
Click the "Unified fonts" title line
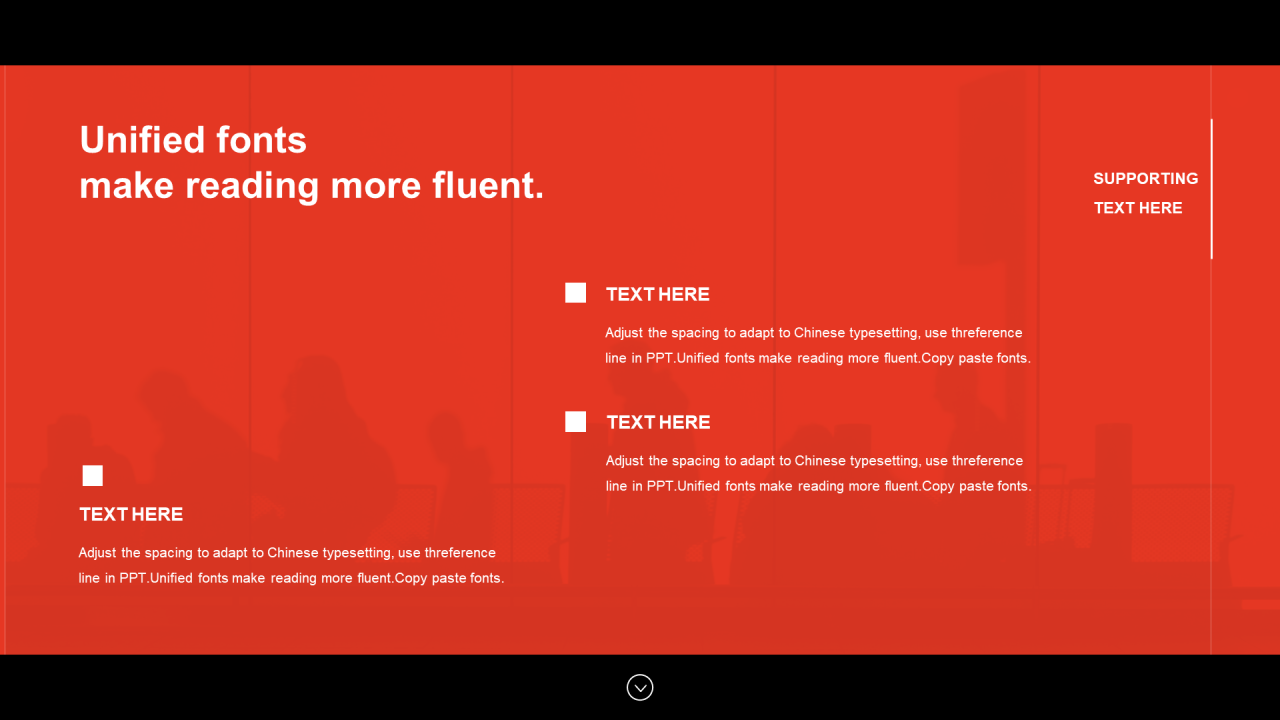(x=193, y=139)
